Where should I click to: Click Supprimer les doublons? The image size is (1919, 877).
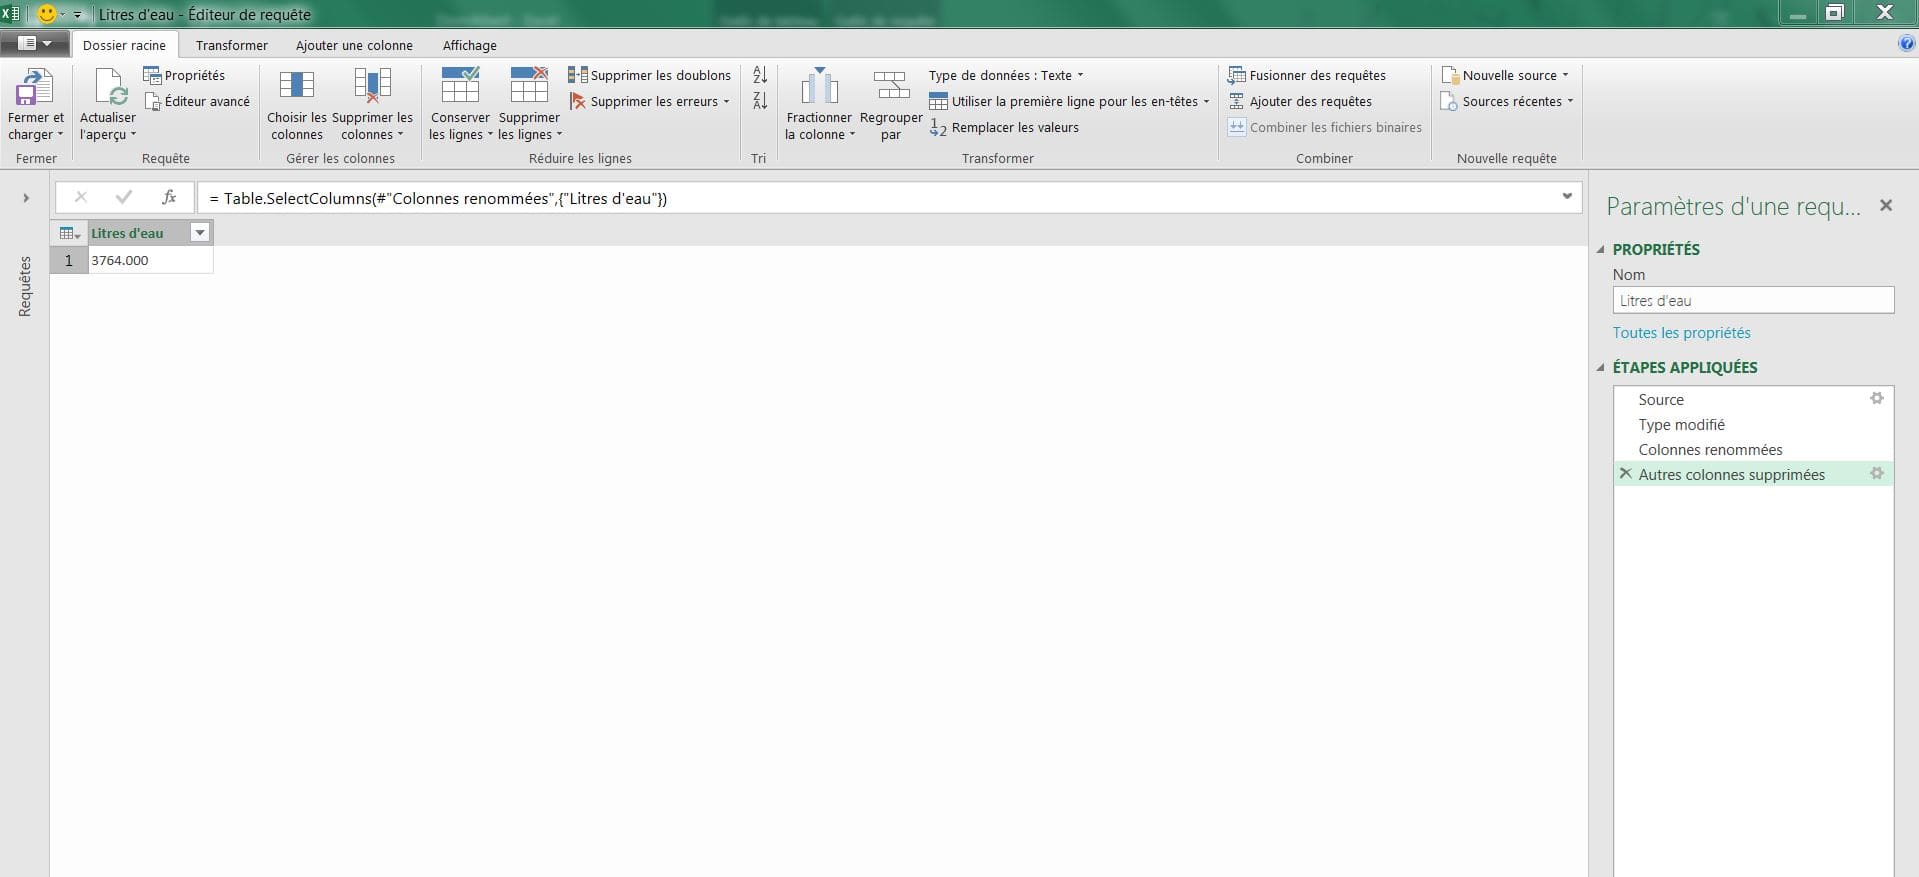pos(650,75)
